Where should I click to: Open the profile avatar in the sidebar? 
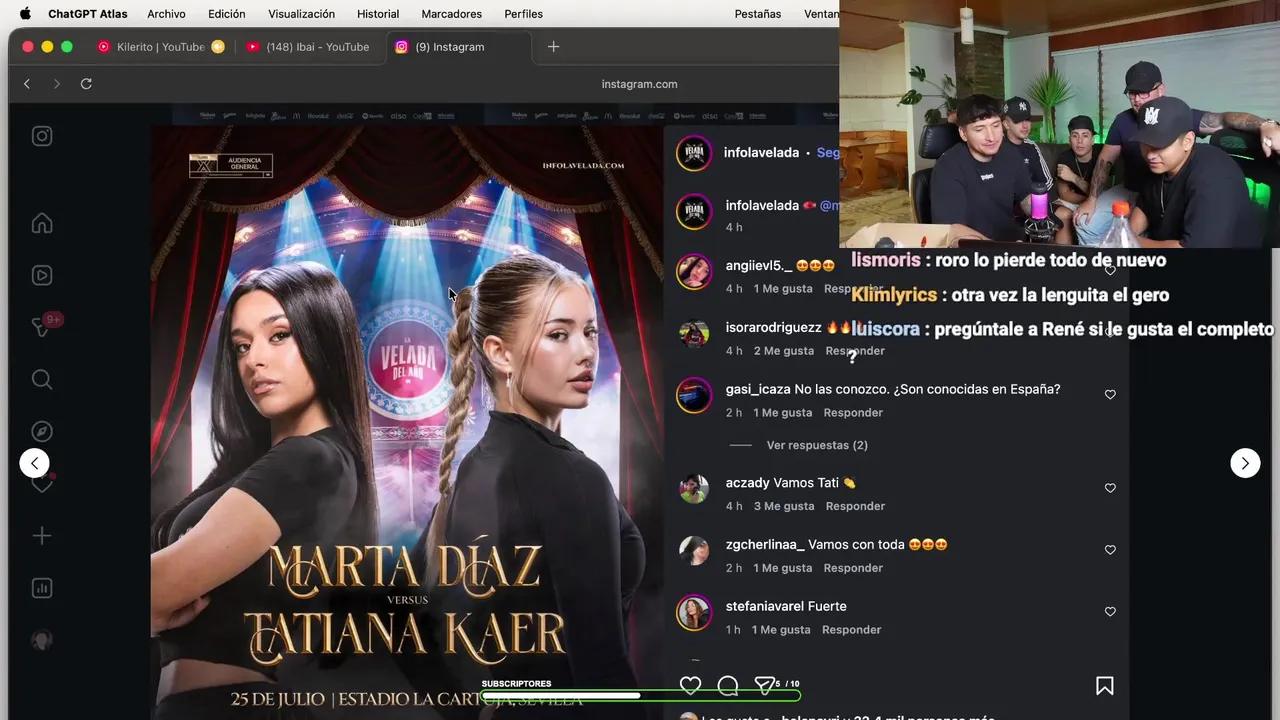pos(42,640)
